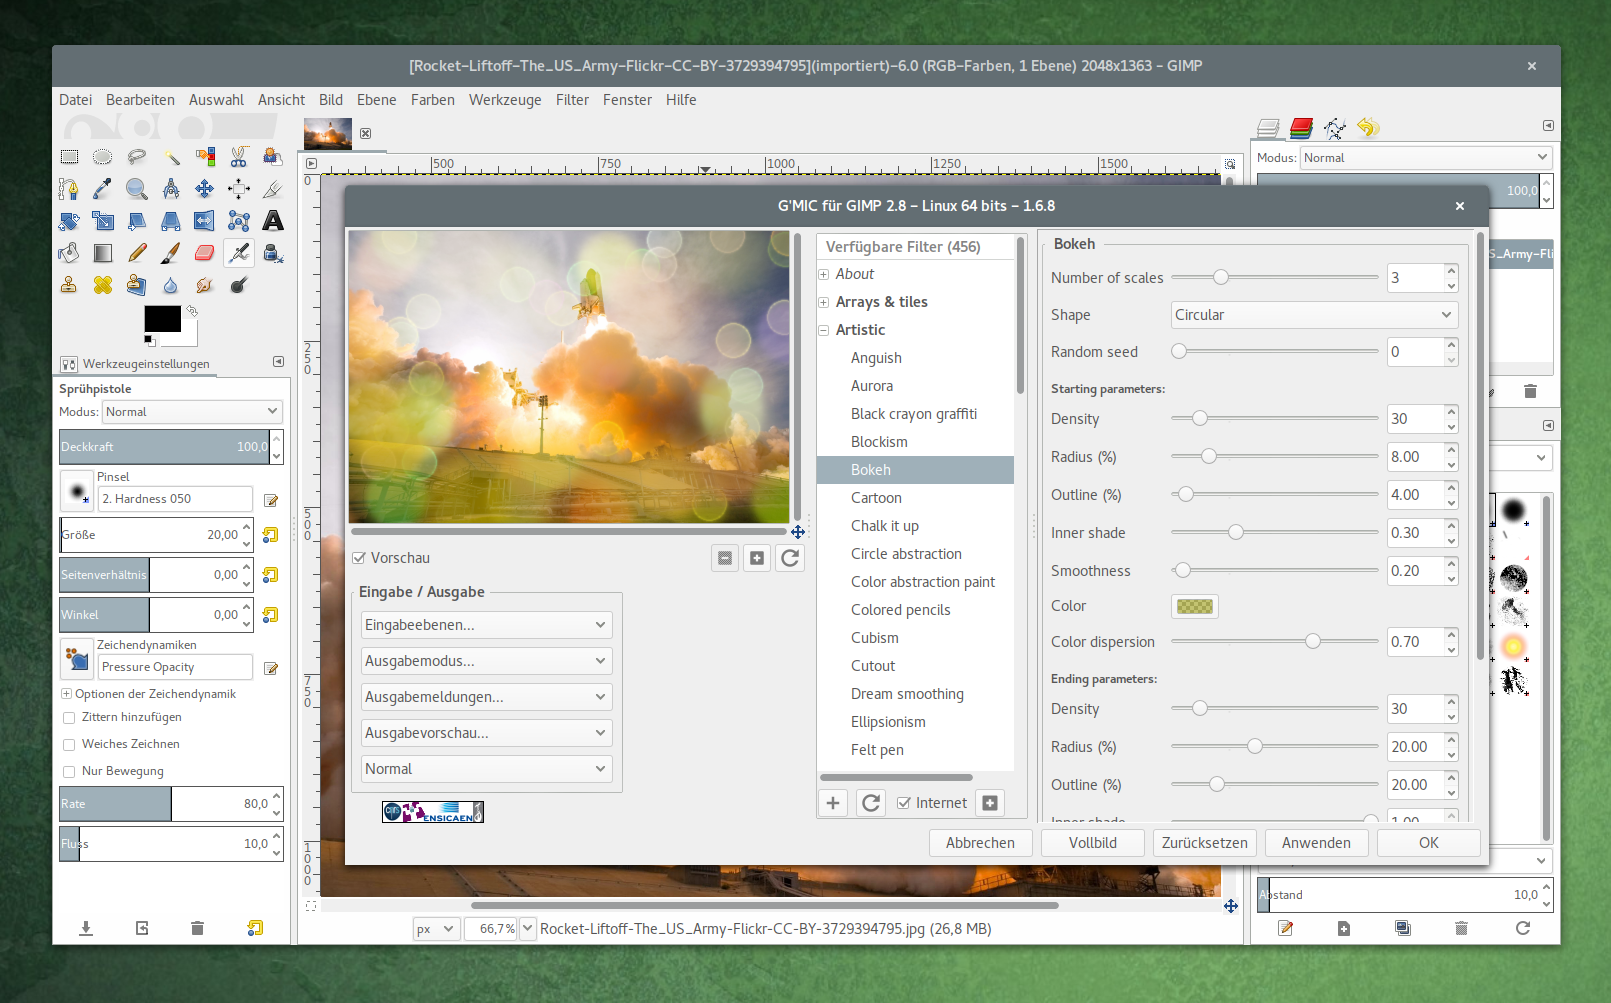Disable the Internet checkbox in G'MIC
1611x1003 pixels.
(903, 802)
